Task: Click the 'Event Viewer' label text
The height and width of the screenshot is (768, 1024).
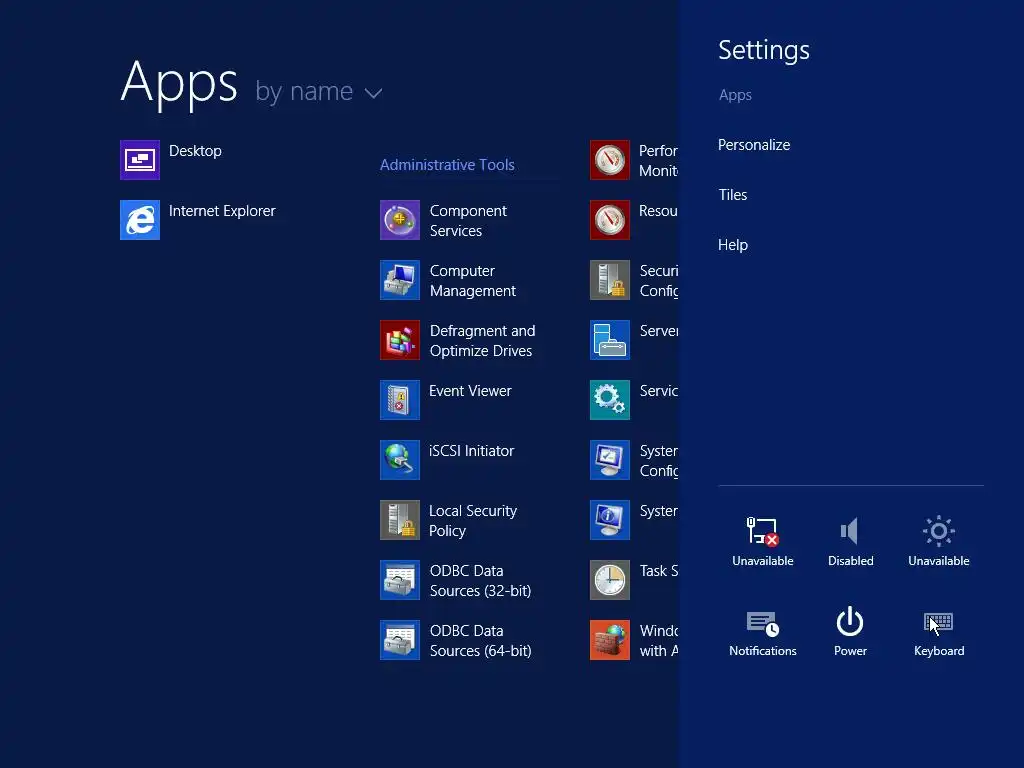Action: [470, 391]
